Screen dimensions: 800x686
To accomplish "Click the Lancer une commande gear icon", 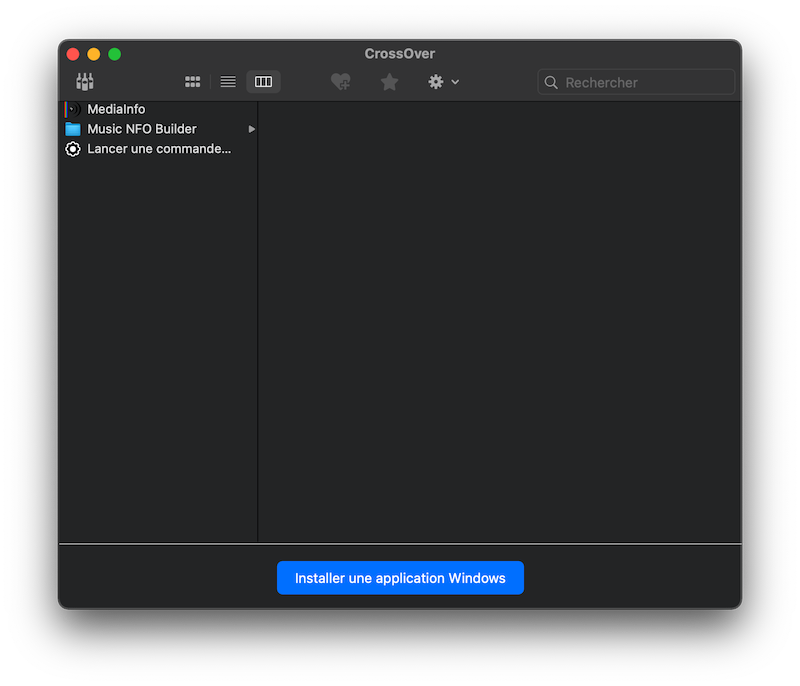I will pos(73,149).
